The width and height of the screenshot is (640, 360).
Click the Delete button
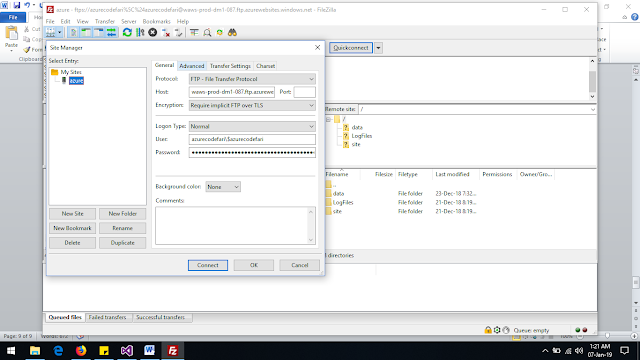click(x=73, y=243)
